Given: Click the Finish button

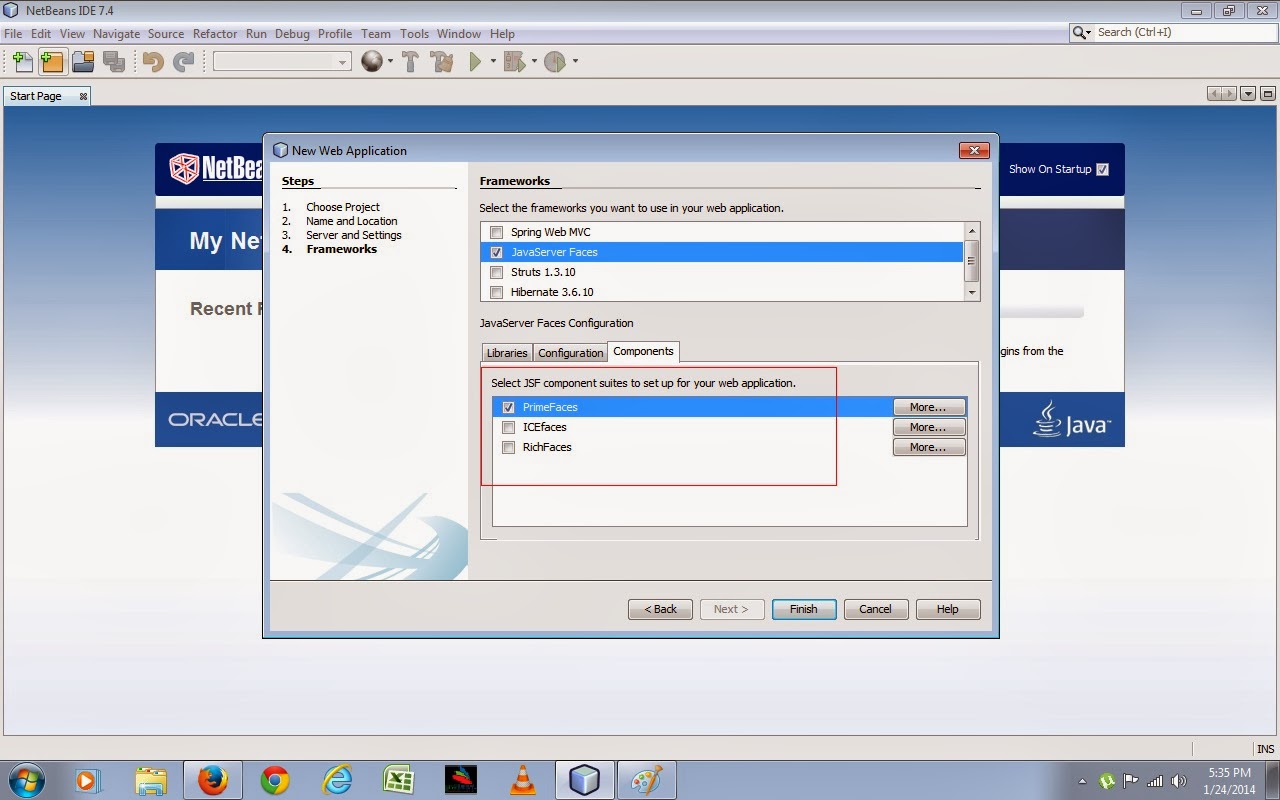Looking at the screenshot, I should (x=804, y=609).
